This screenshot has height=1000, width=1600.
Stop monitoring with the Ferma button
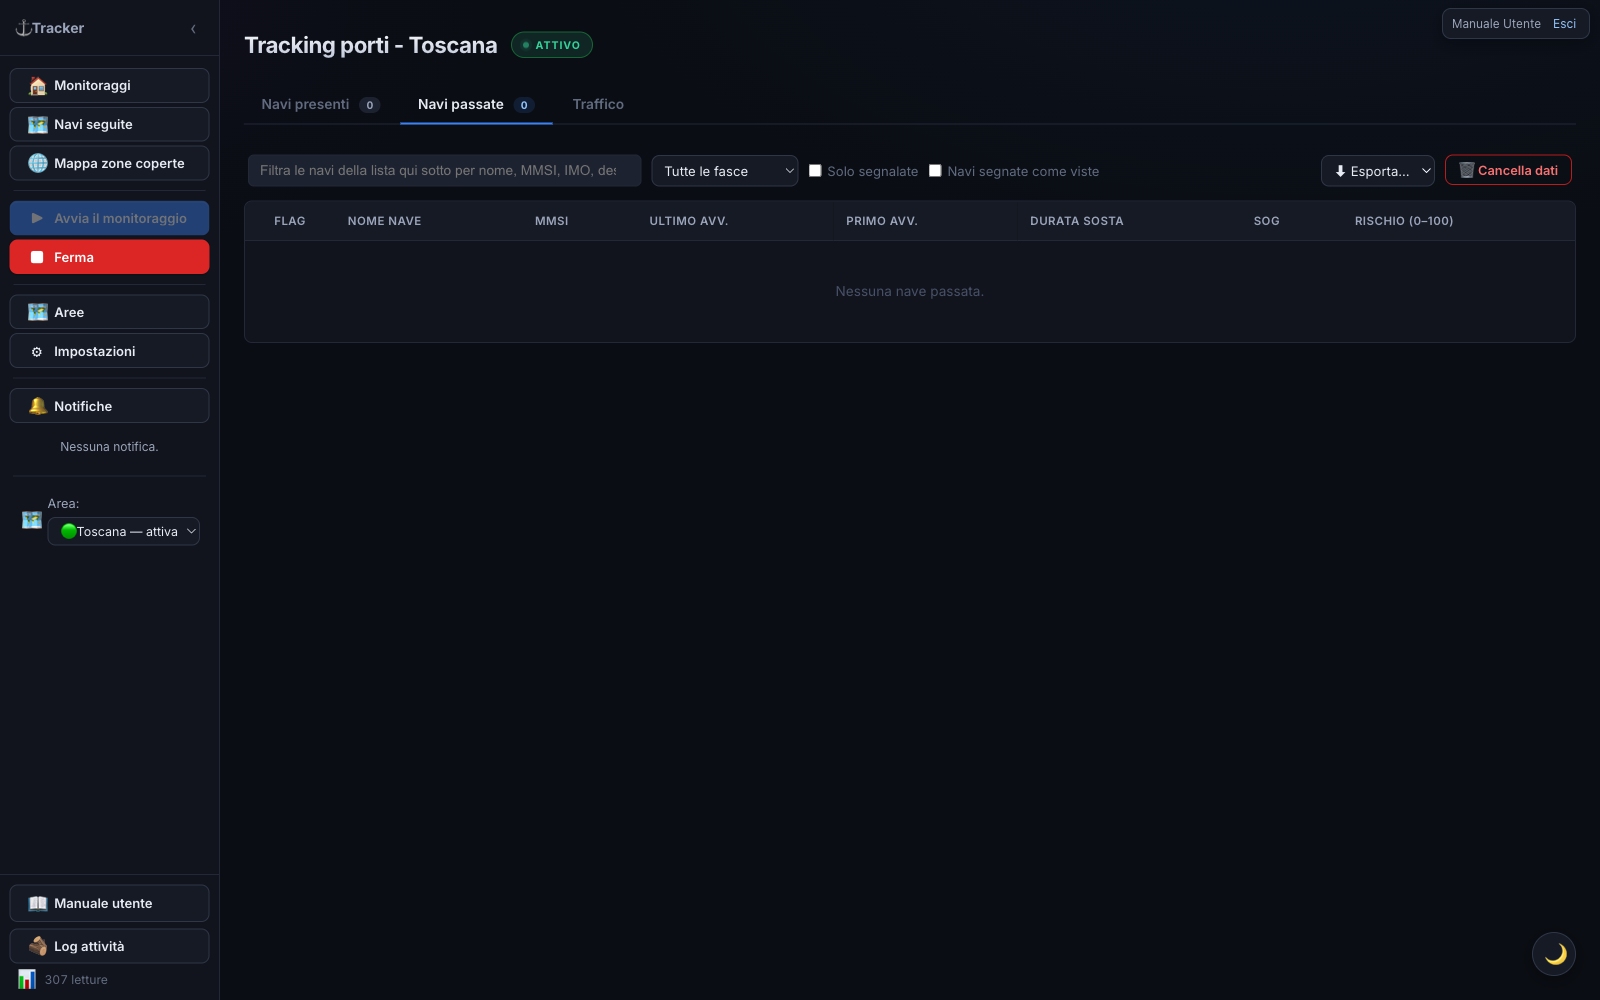click(x=109, y=257)
